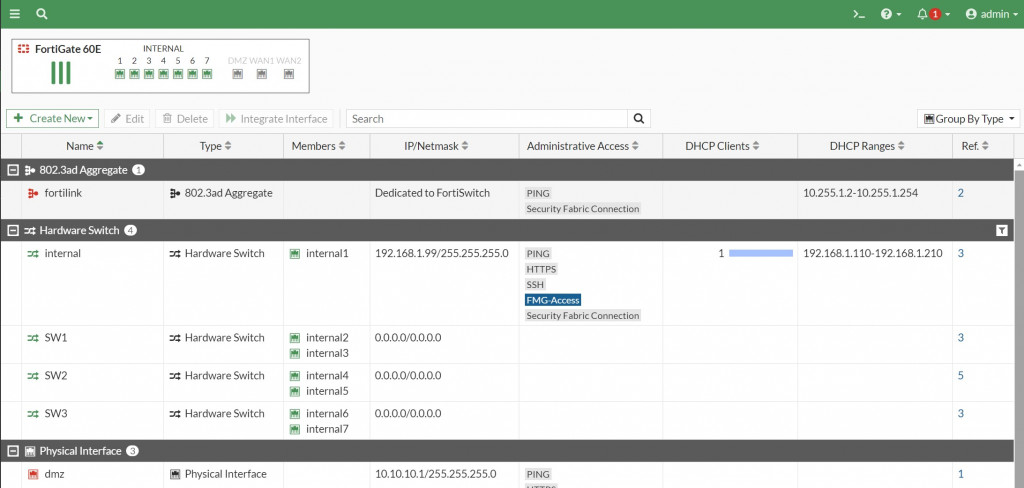Open the Group By Type dropdown
Viewport: 1024px width, 488px height.
pos(968,118)
